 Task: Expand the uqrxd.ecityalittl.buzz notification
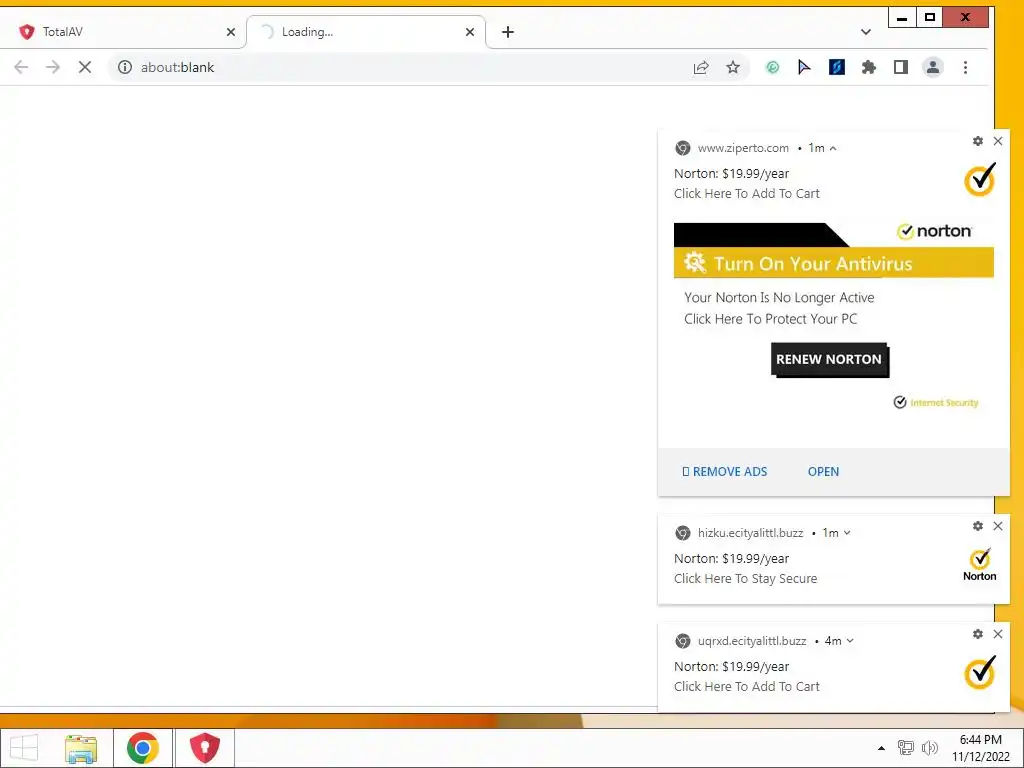click(x=850, y=641)
